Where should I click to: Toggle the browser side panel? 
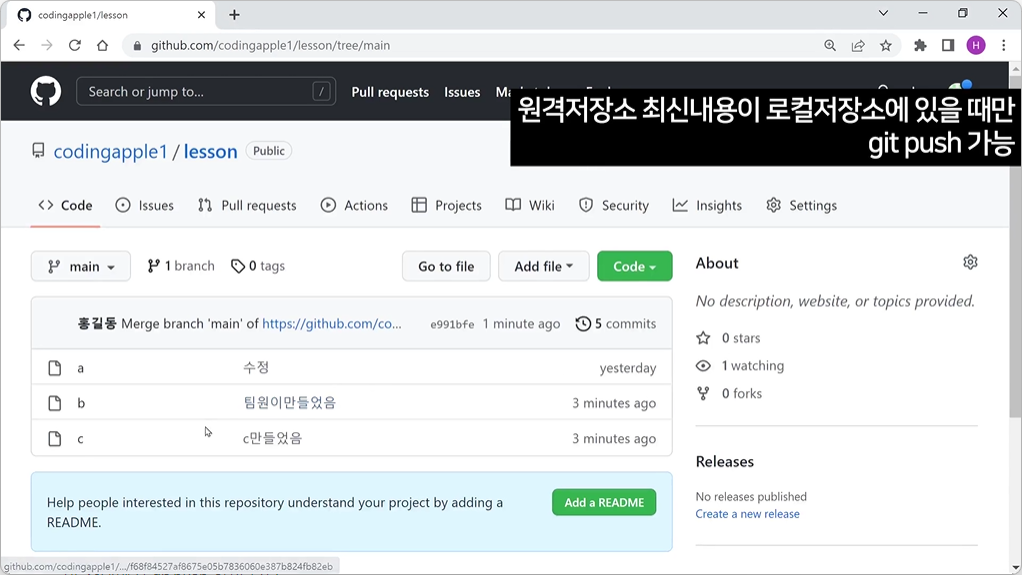pyautogui.click(x=948, y=45)
